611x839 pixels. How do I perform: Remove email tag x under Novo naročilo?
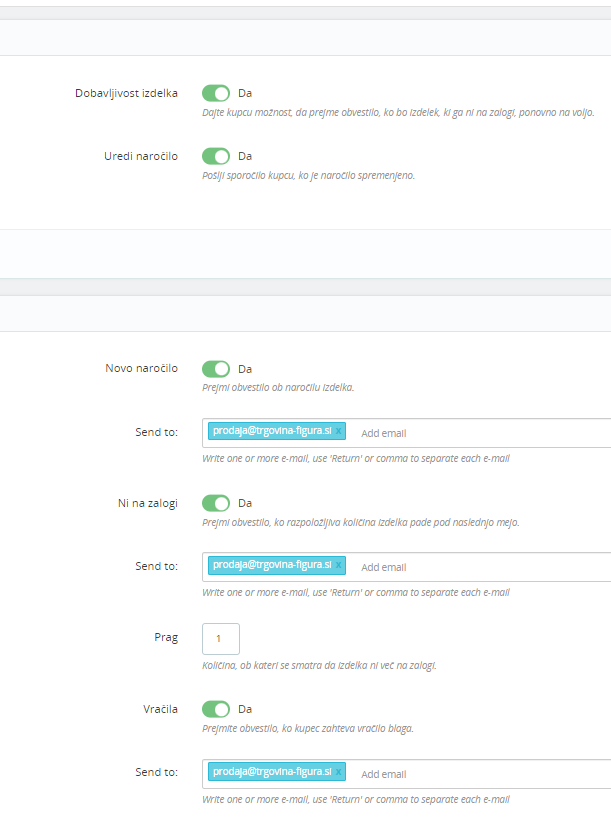(339, 431)
